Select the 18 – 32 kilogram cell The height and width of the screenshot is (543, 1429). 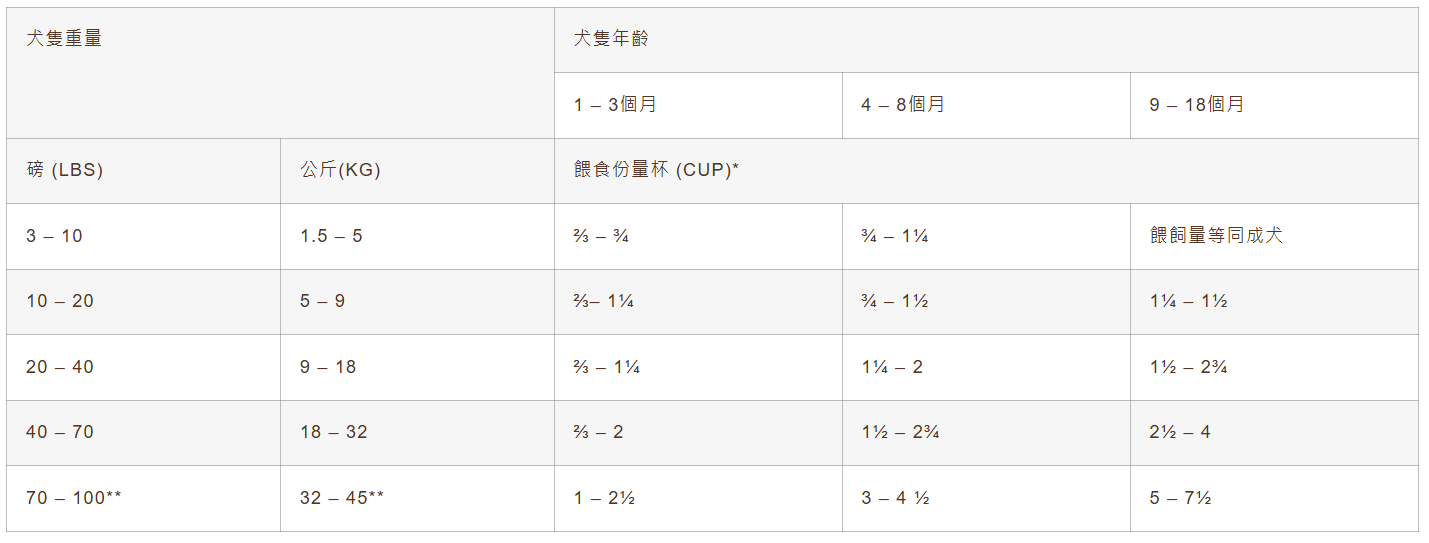click(x=334, y=433)
